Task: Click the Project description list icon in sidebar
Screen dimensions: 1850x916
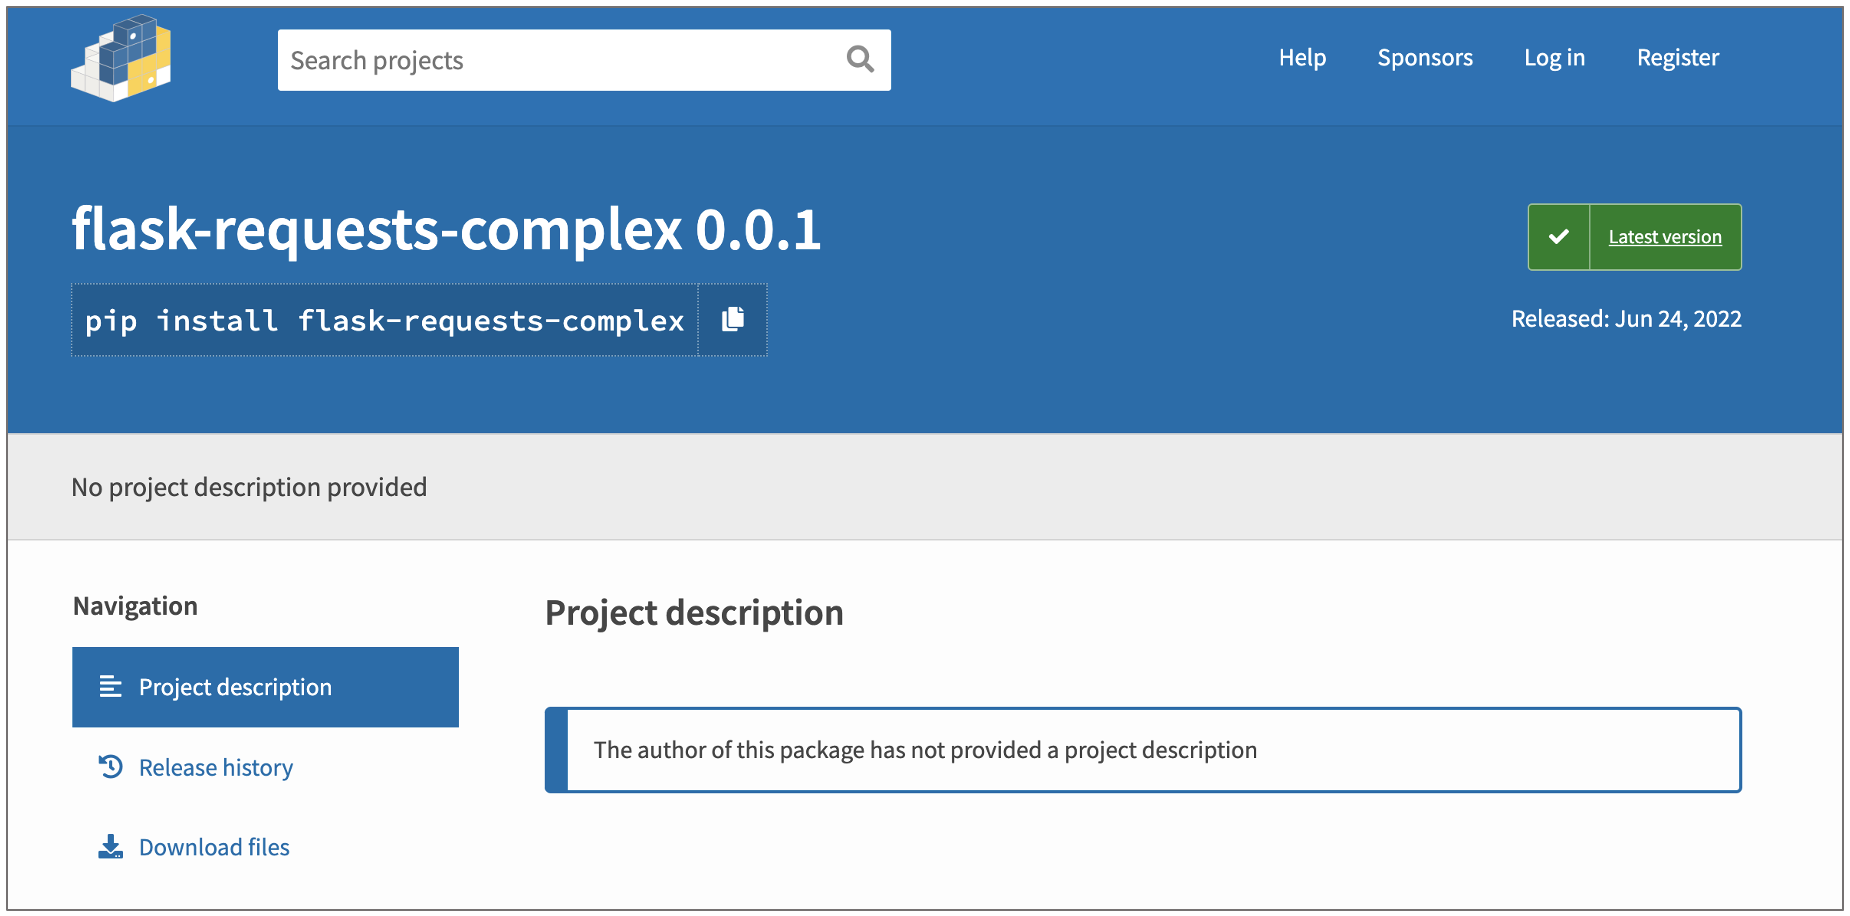Action: coord(110,687)
